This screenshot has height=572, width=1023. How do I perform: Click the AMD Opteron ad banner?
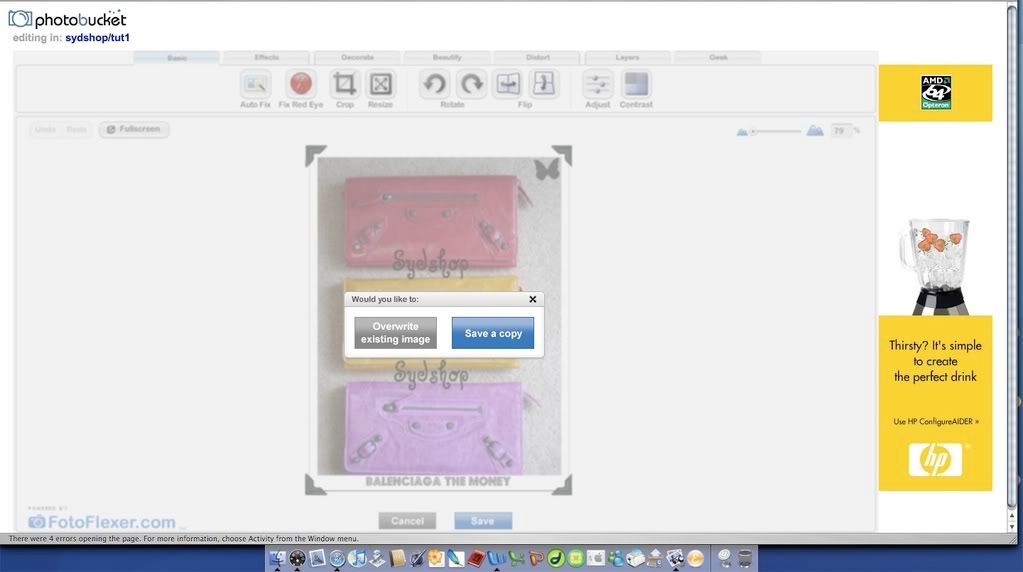pos(935,93)
